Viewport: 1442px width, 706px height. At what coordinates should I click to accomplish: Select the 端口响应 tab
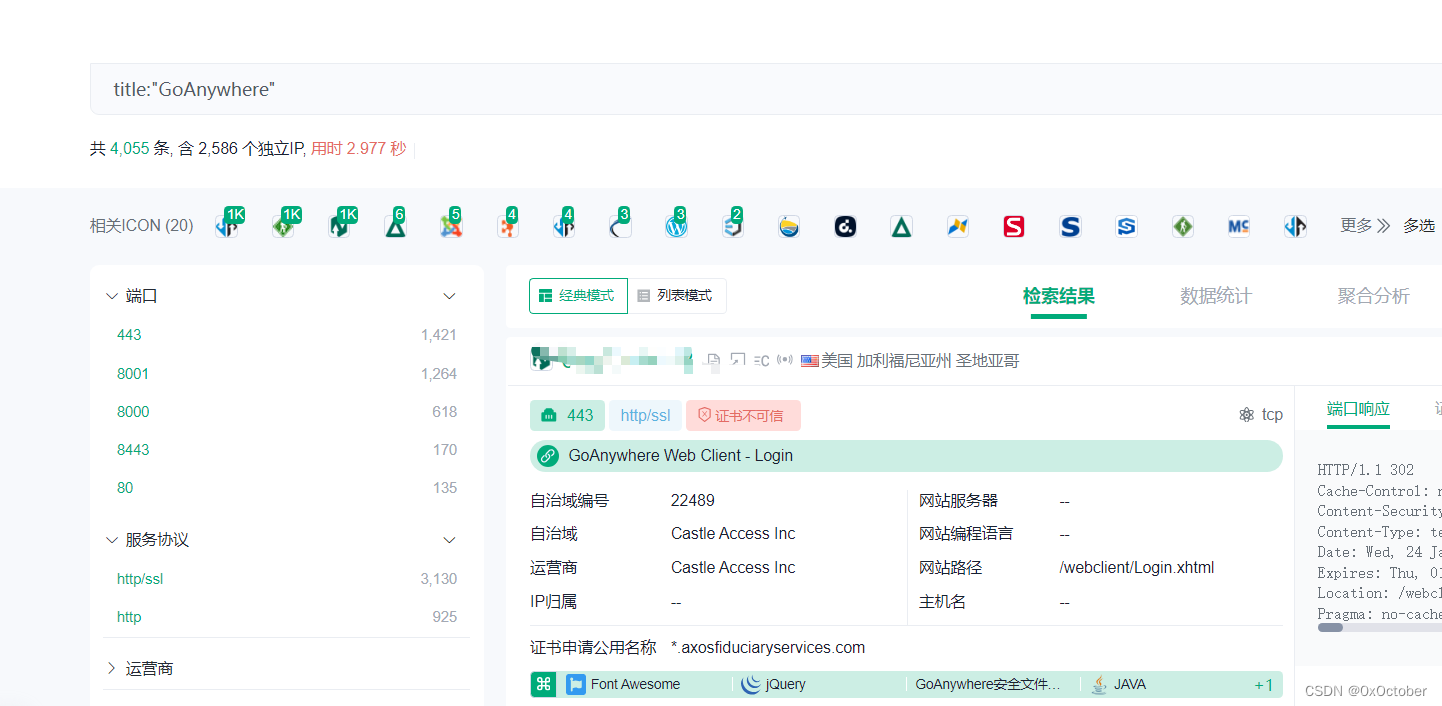pyautogui.click(x=1358, y=409)
